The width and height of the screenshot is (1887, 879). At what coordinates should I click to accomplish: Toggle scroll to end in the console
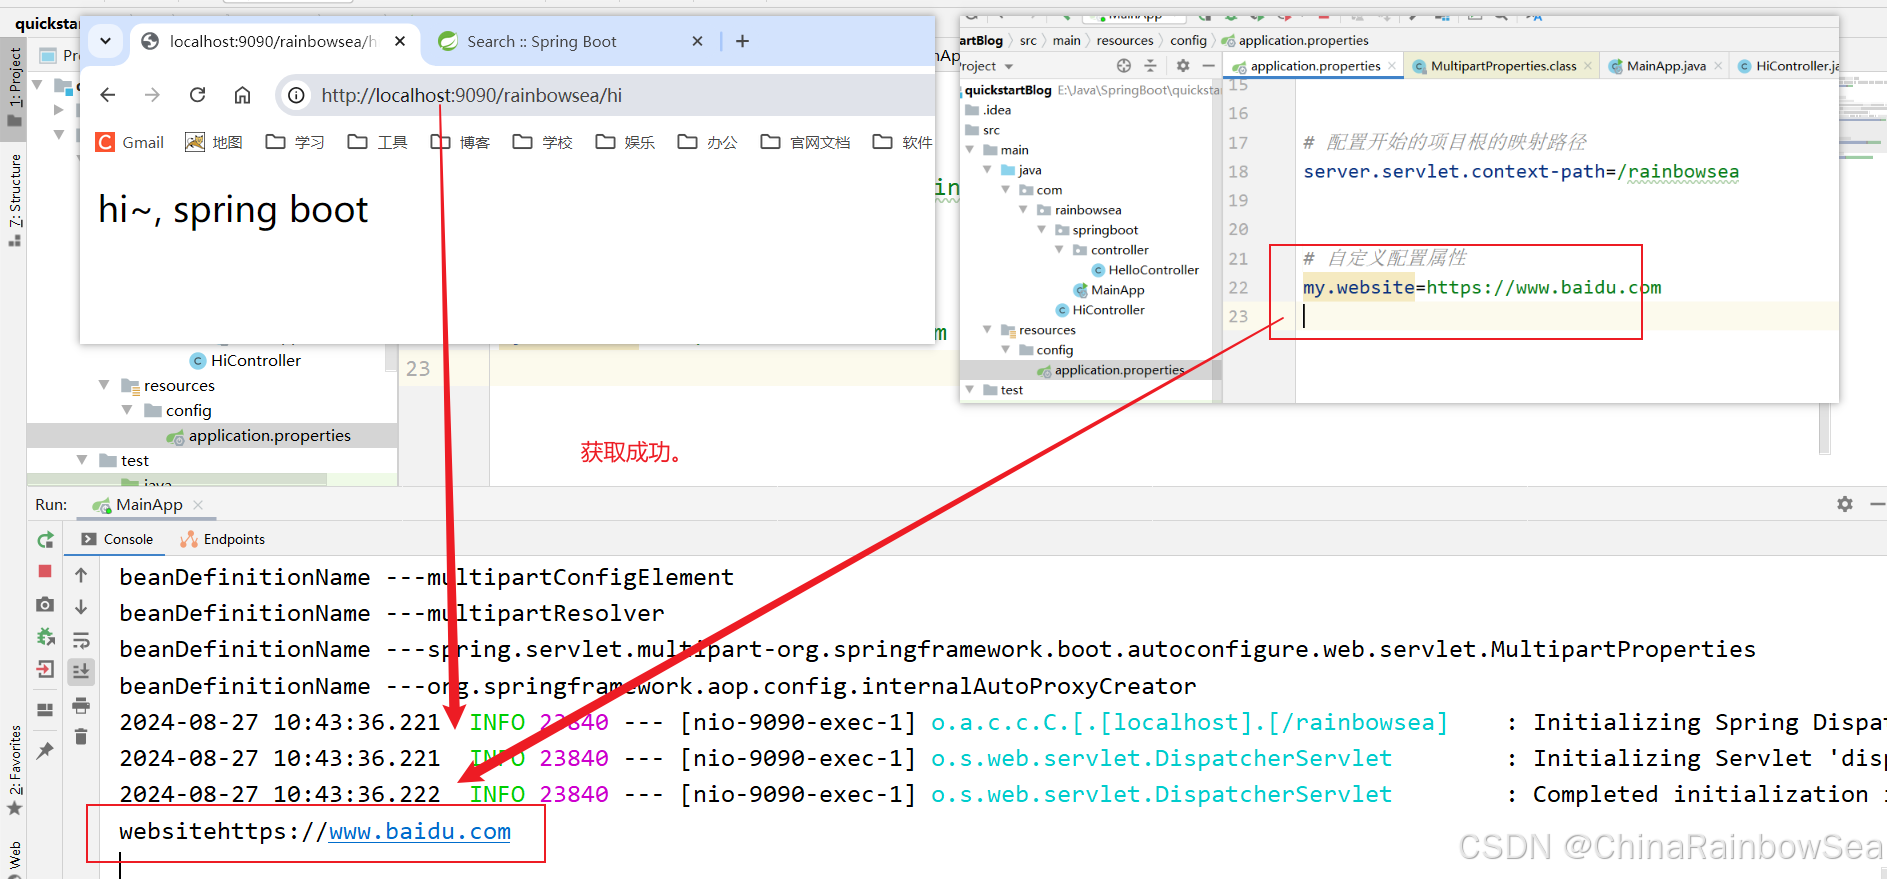click(x=81, y=671)
